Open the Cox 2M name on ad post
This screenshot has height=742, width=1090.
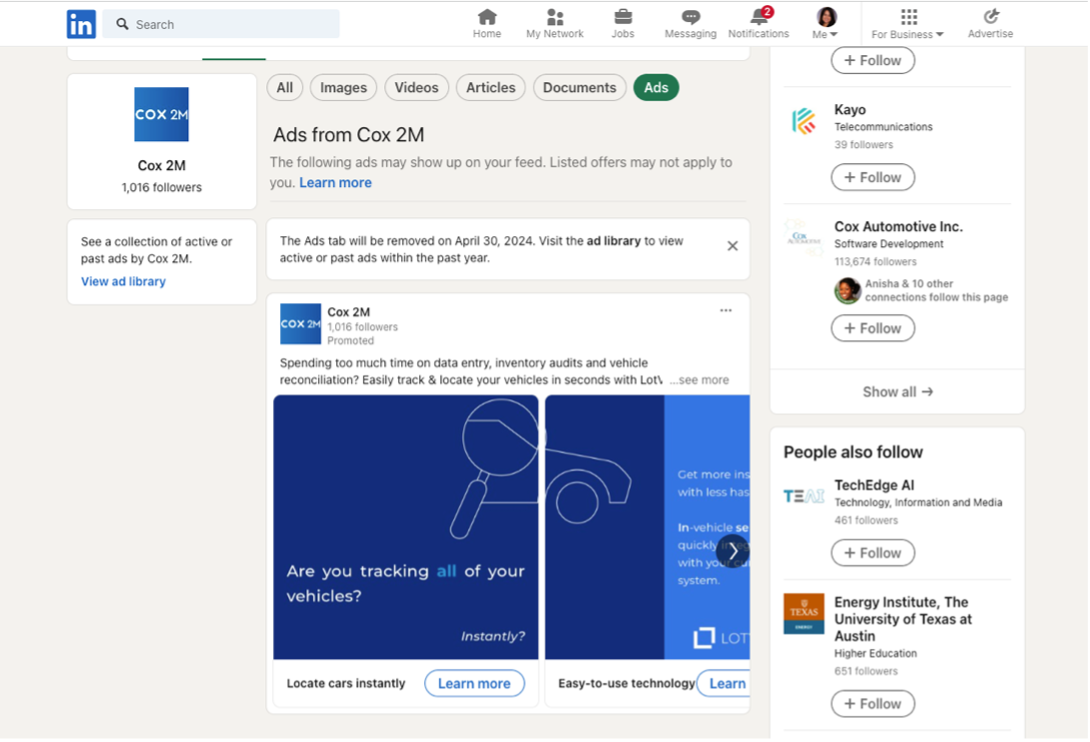point(348,312)
